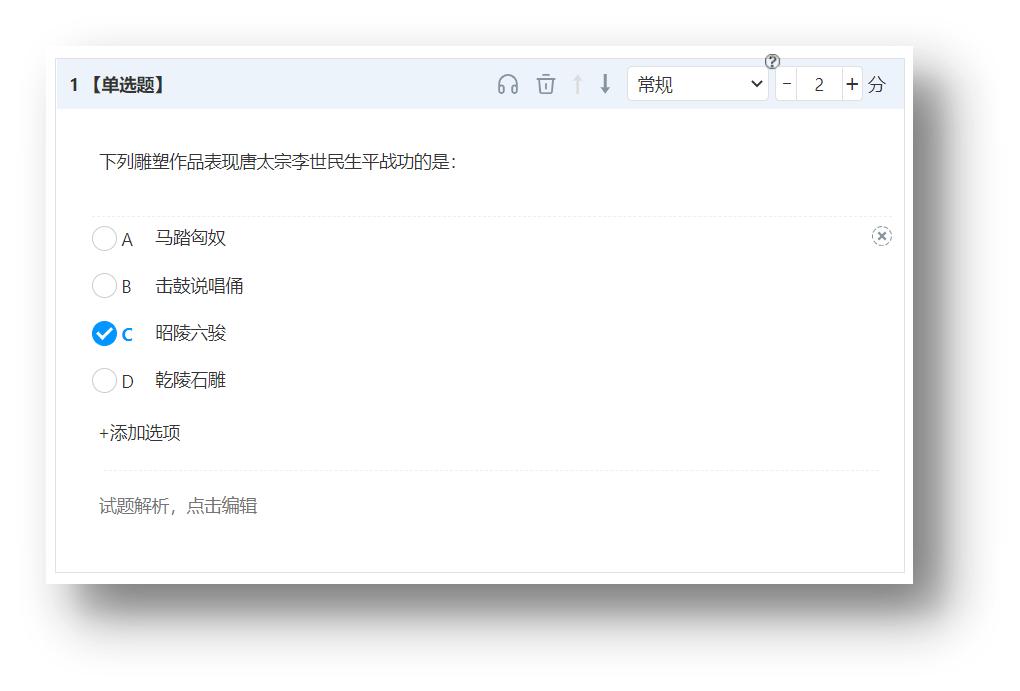This screenshot has width=1020, height=691.
Task: Delete the question using trash icon
Action: 545,85
